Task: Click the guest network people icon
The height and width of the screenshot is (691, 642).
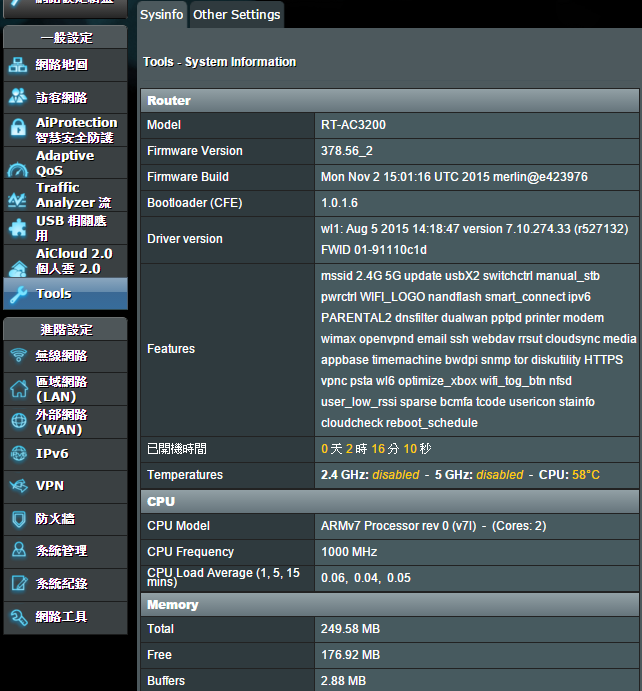Action: click(18, 97)
